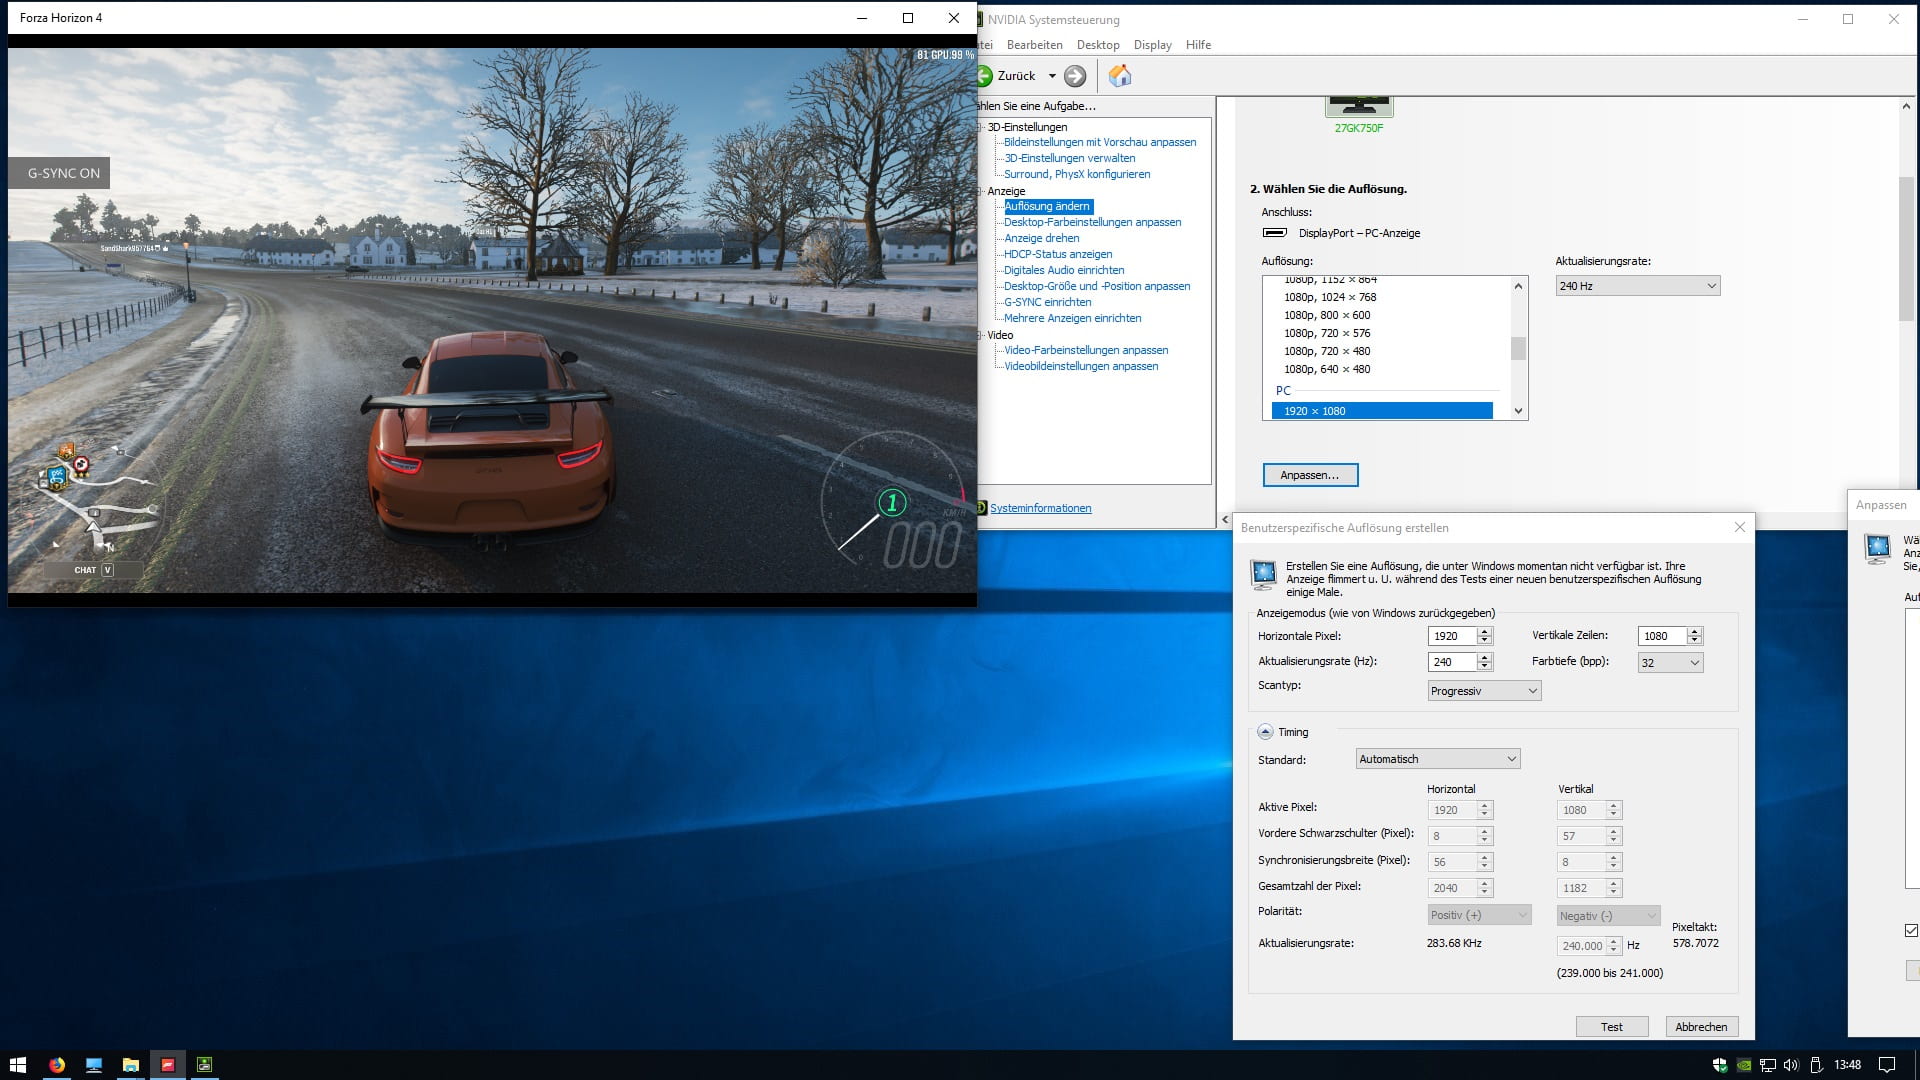Image resolution: width=1920 pixels, height=1080 pixels.
Task: Select the PC 1920 × 1080 resolution
Action: point(1382,411)
